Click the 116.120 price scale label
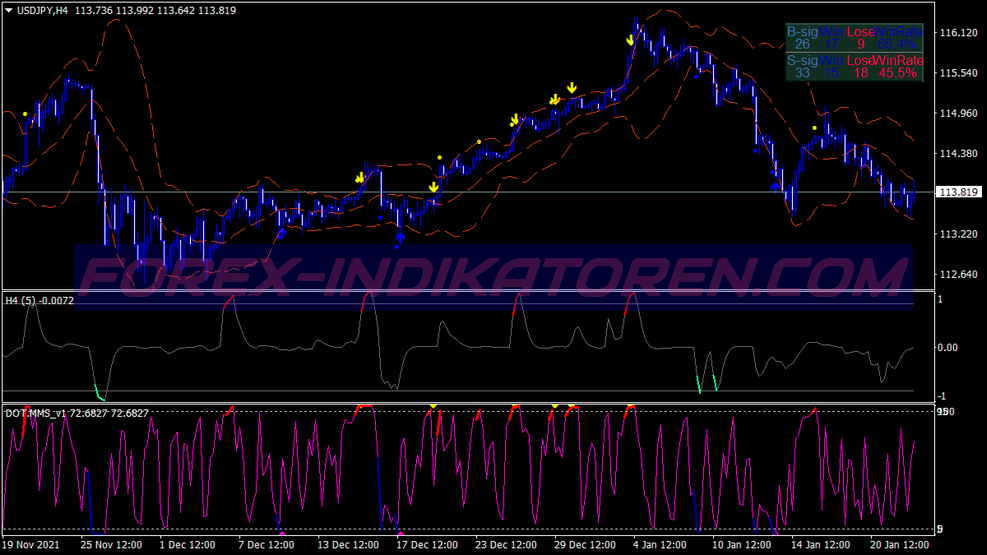 (x=958, y=33)
